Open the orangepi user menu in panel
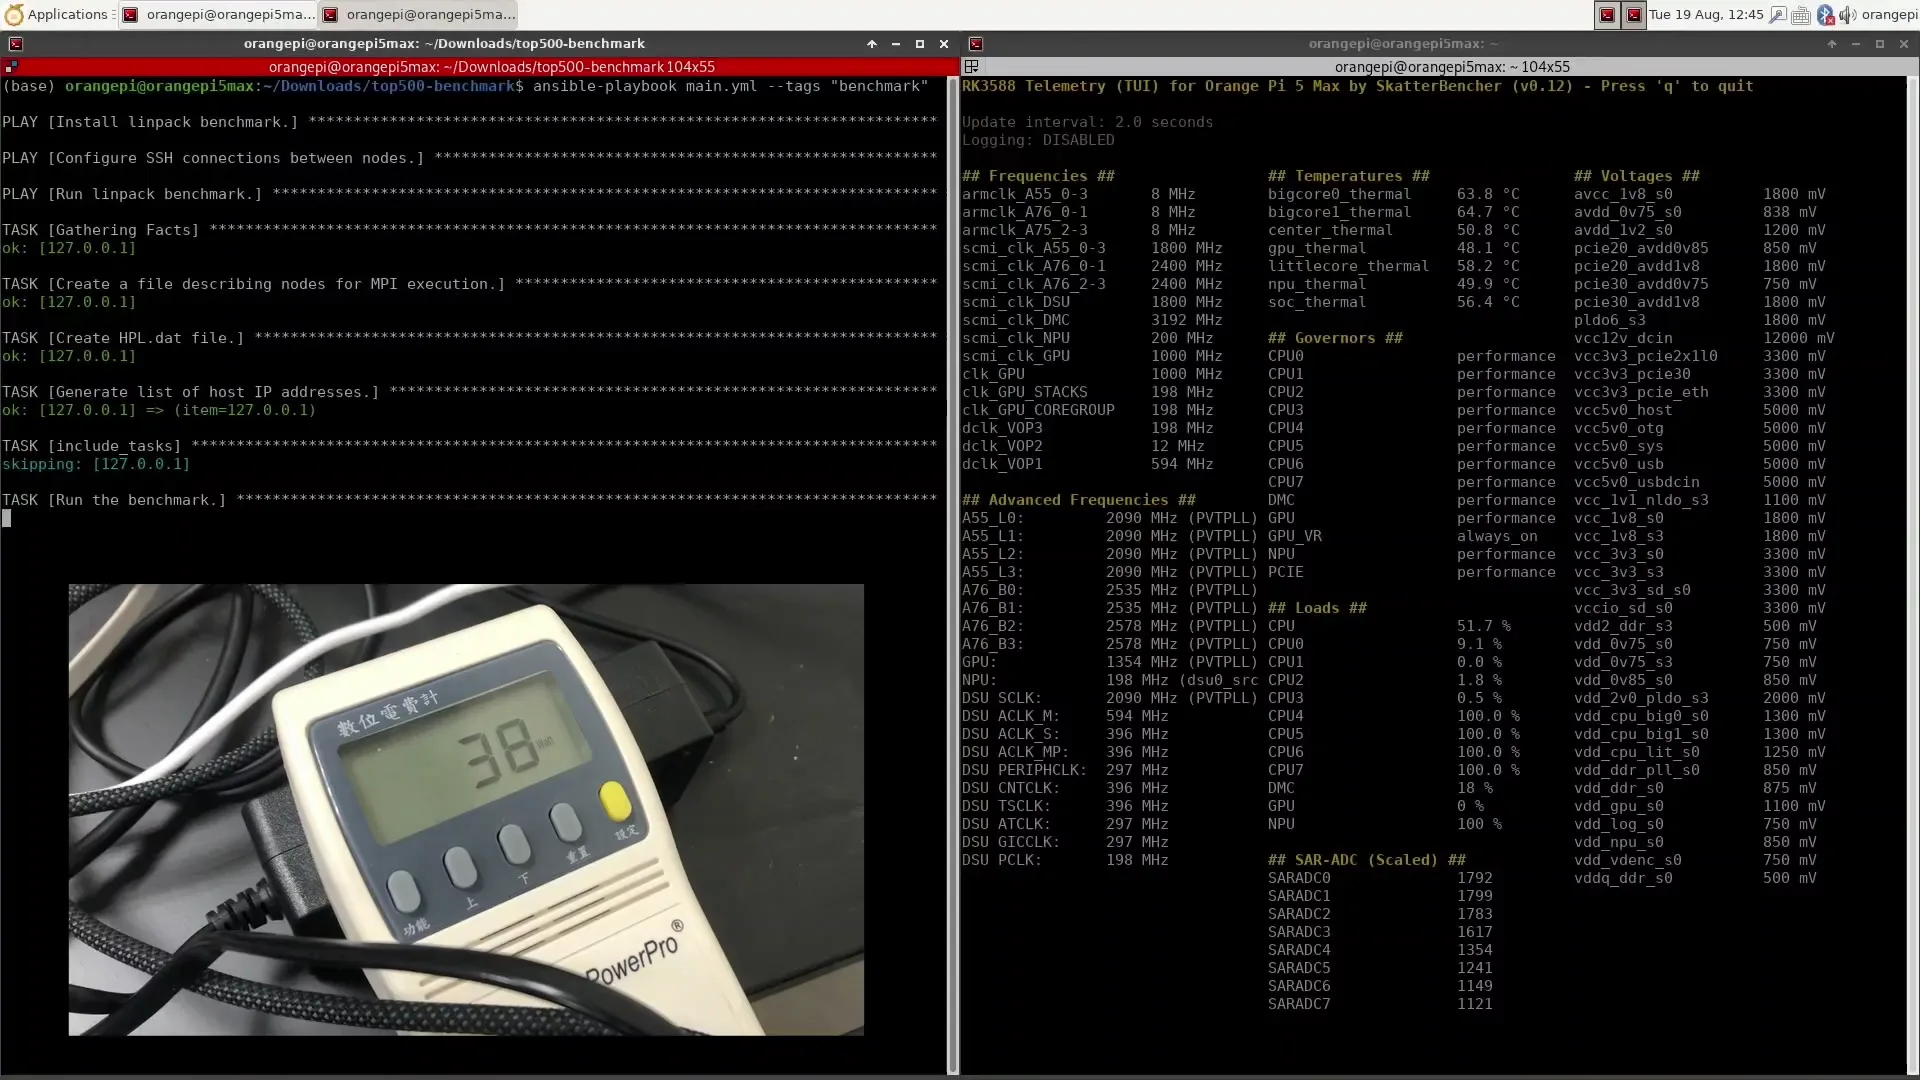This screenshot has width=1920, height=1080. point(1889,15)
